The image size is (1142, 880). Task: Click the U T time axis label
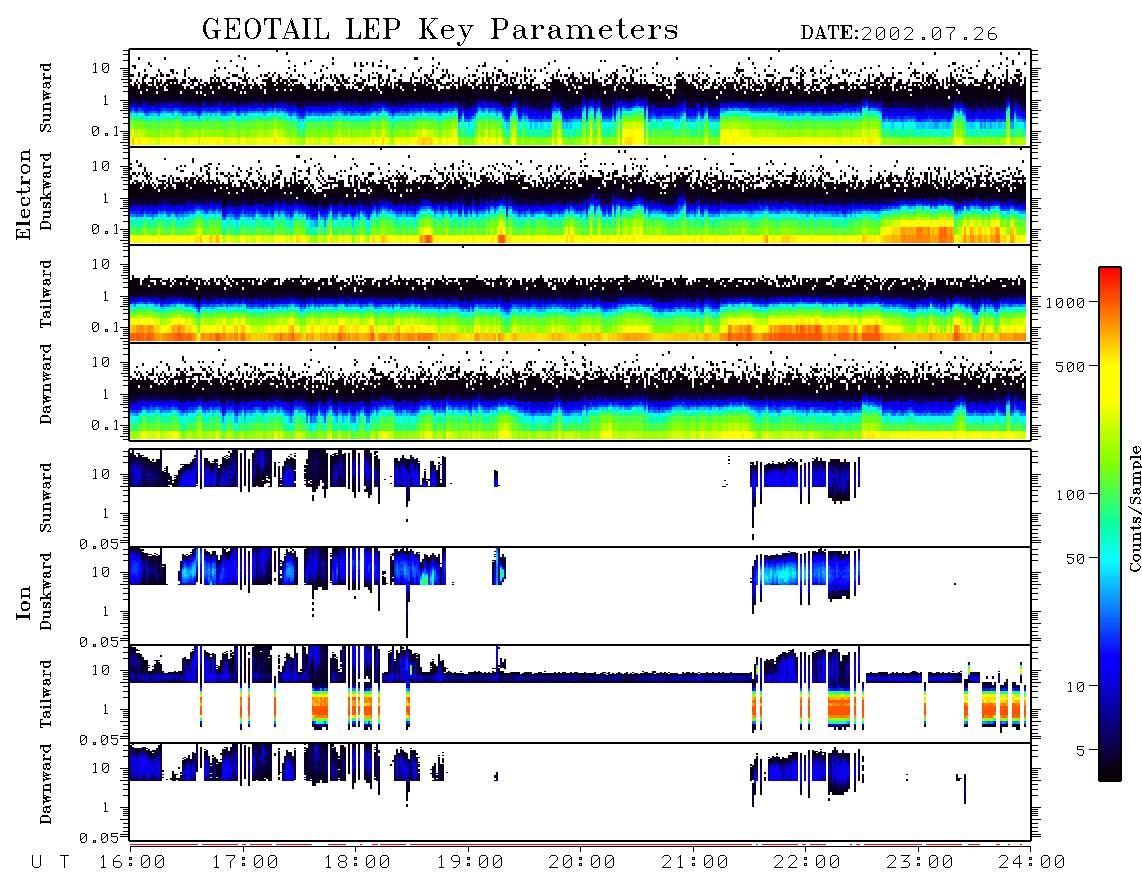pyautogui.click(x=51, y=863)
